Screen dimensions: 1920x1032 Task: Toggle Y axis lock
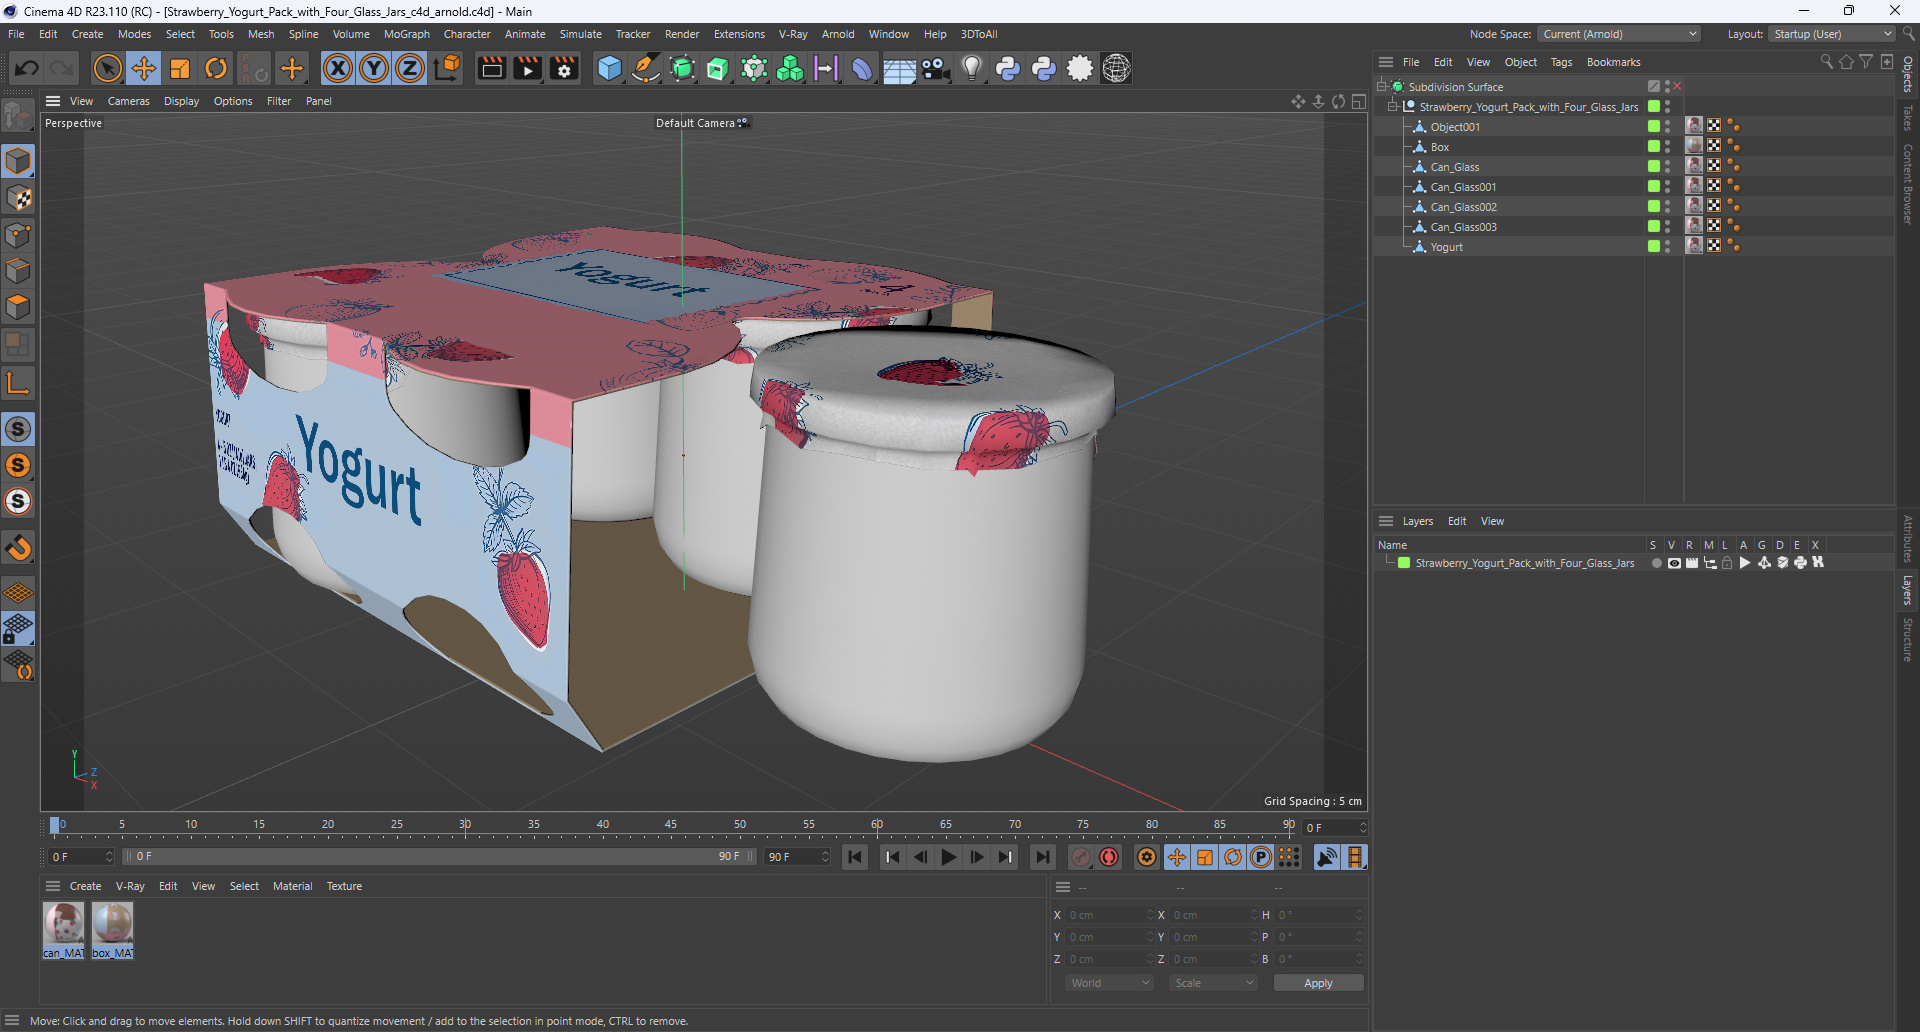374,68
